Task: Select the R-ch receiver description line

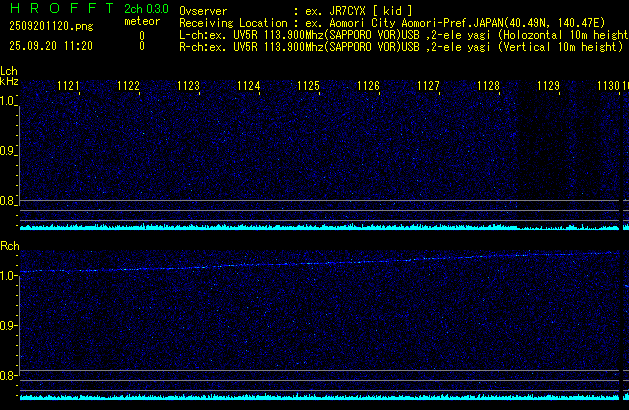Action: click(x=400, y=46)
